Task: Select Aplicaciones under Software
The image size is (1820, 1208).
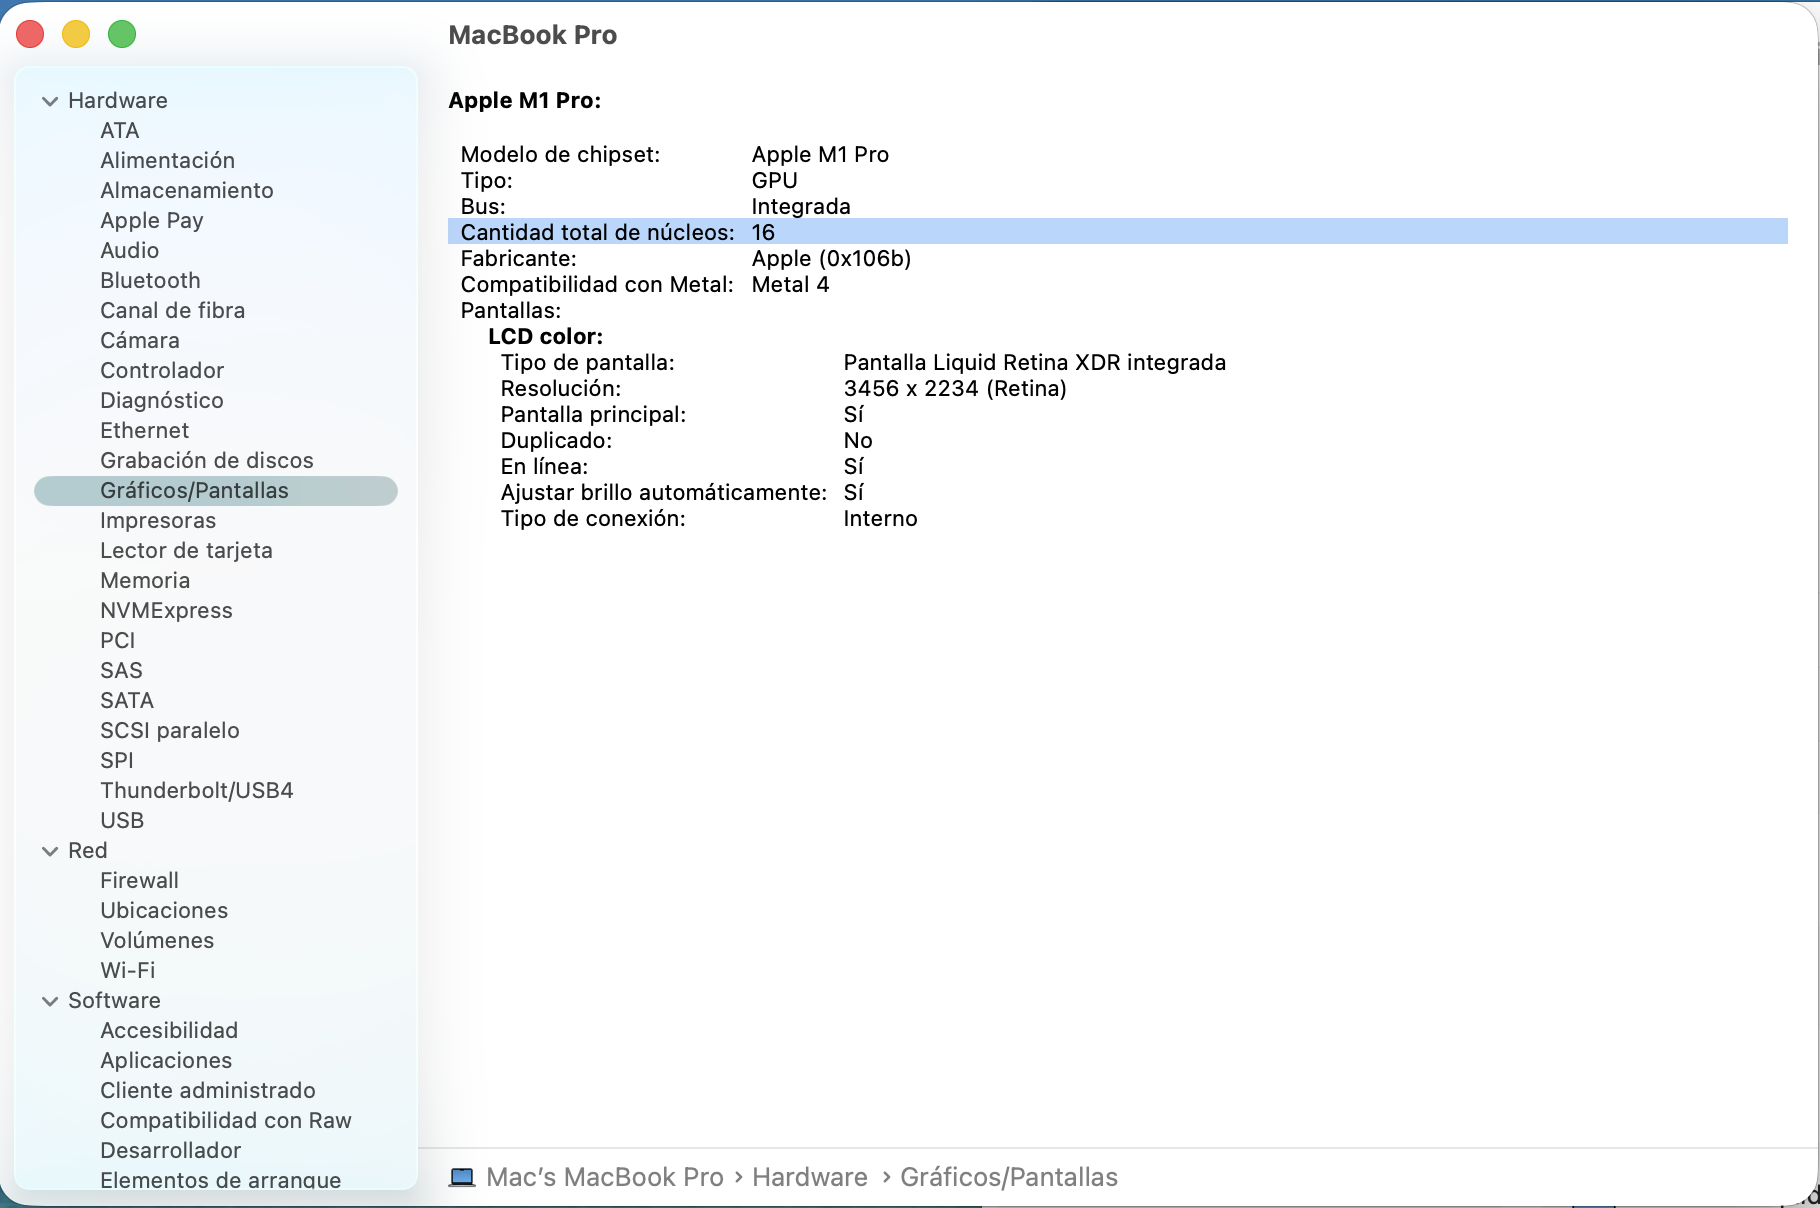Action: click(166, 1060)
